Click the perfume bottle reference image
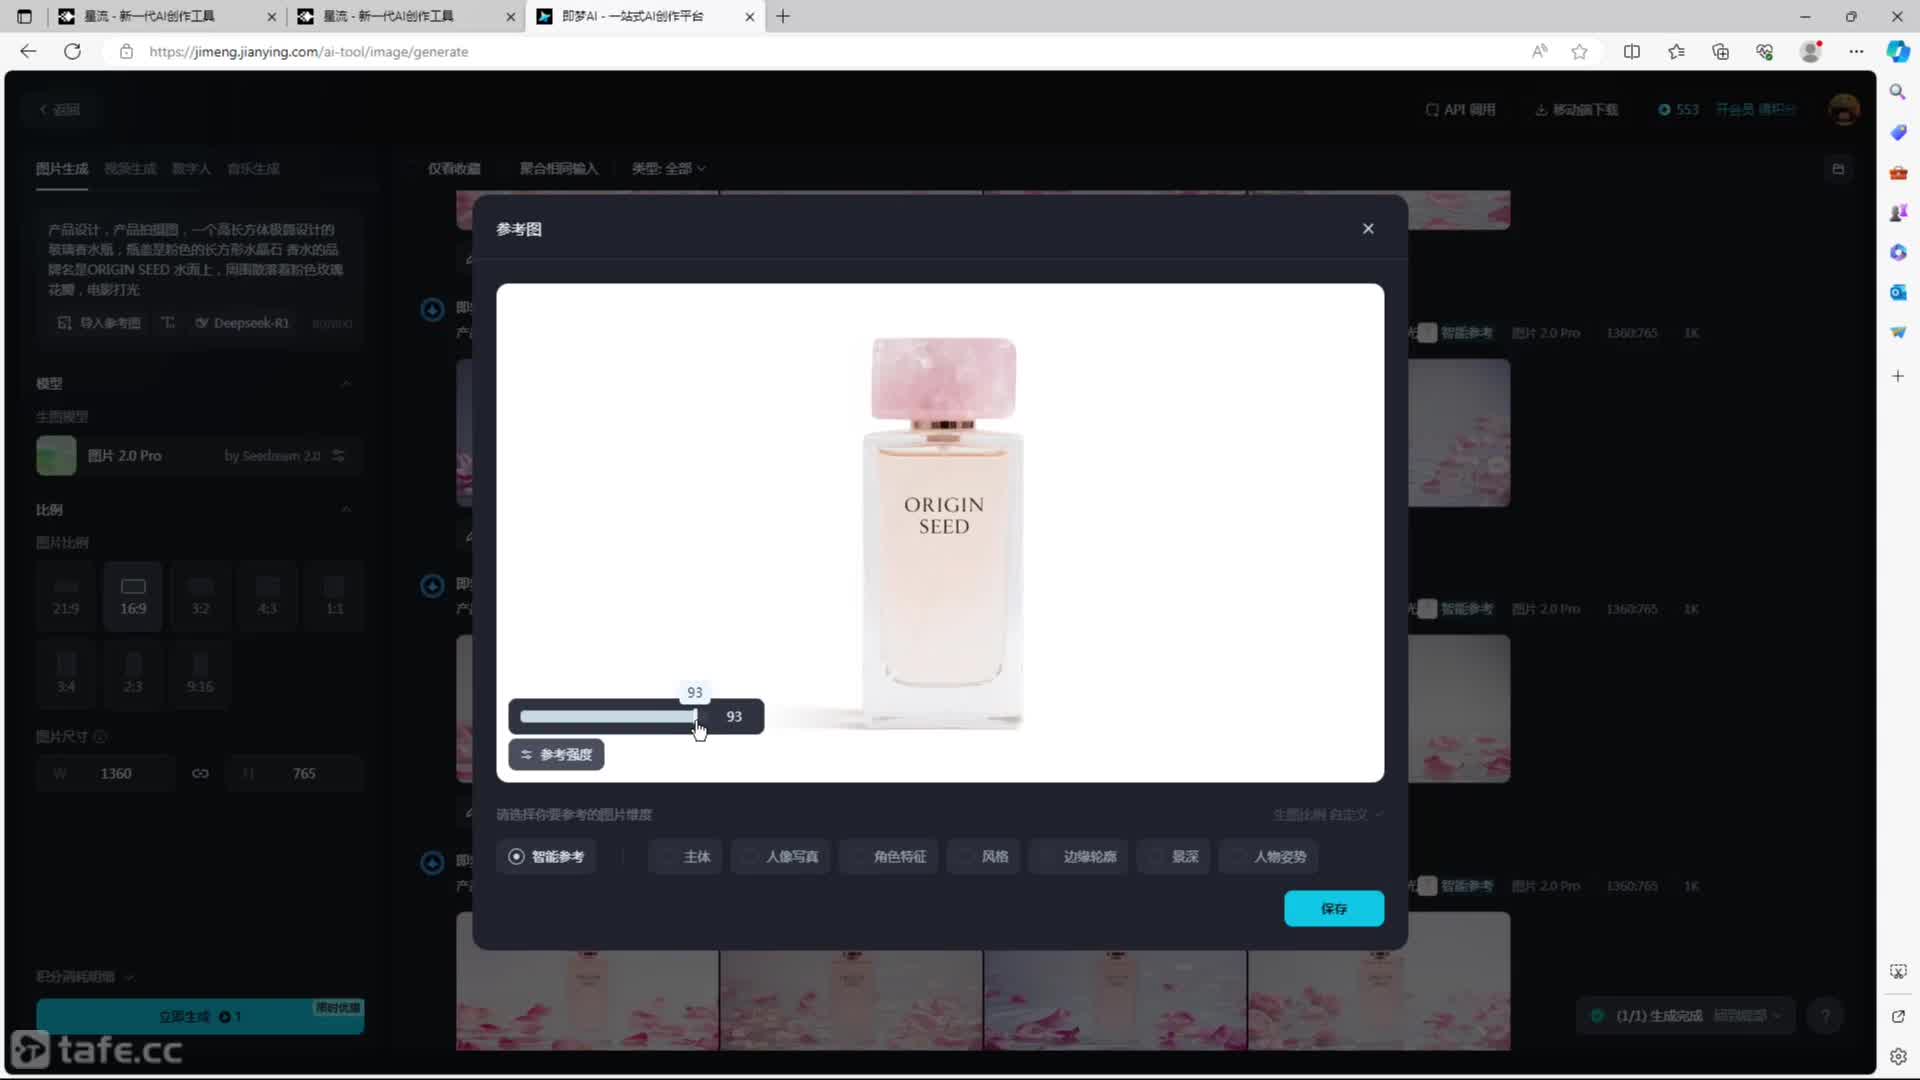 click(942, 532)
